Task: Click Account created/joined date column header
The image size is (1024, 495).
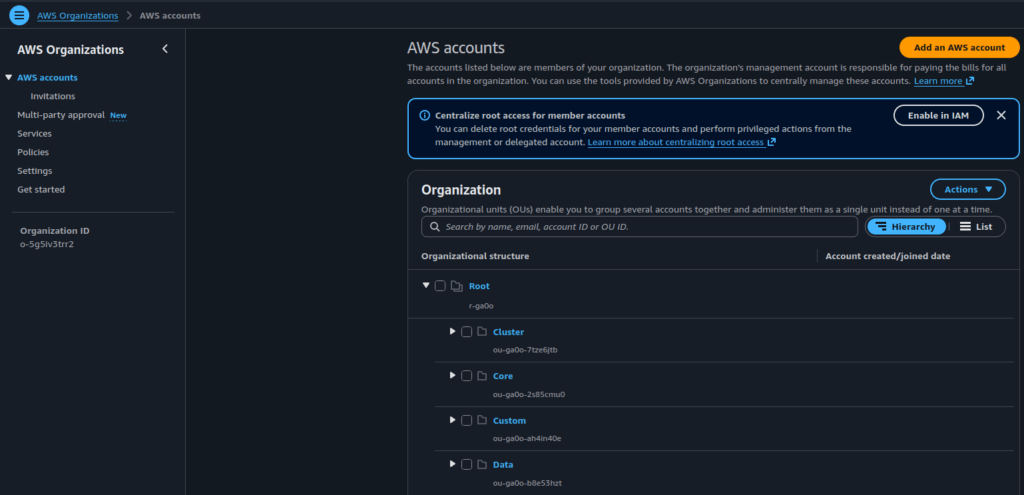Action: (x=888, y=256)
